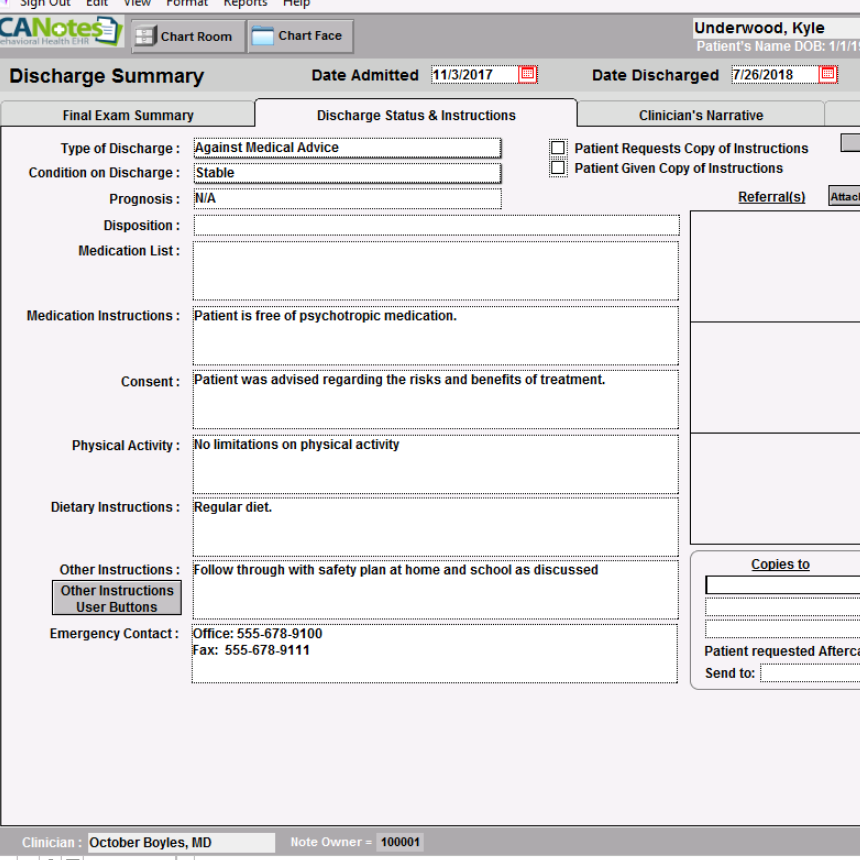Open the Type of Discharge selector

tap(345, 148)
